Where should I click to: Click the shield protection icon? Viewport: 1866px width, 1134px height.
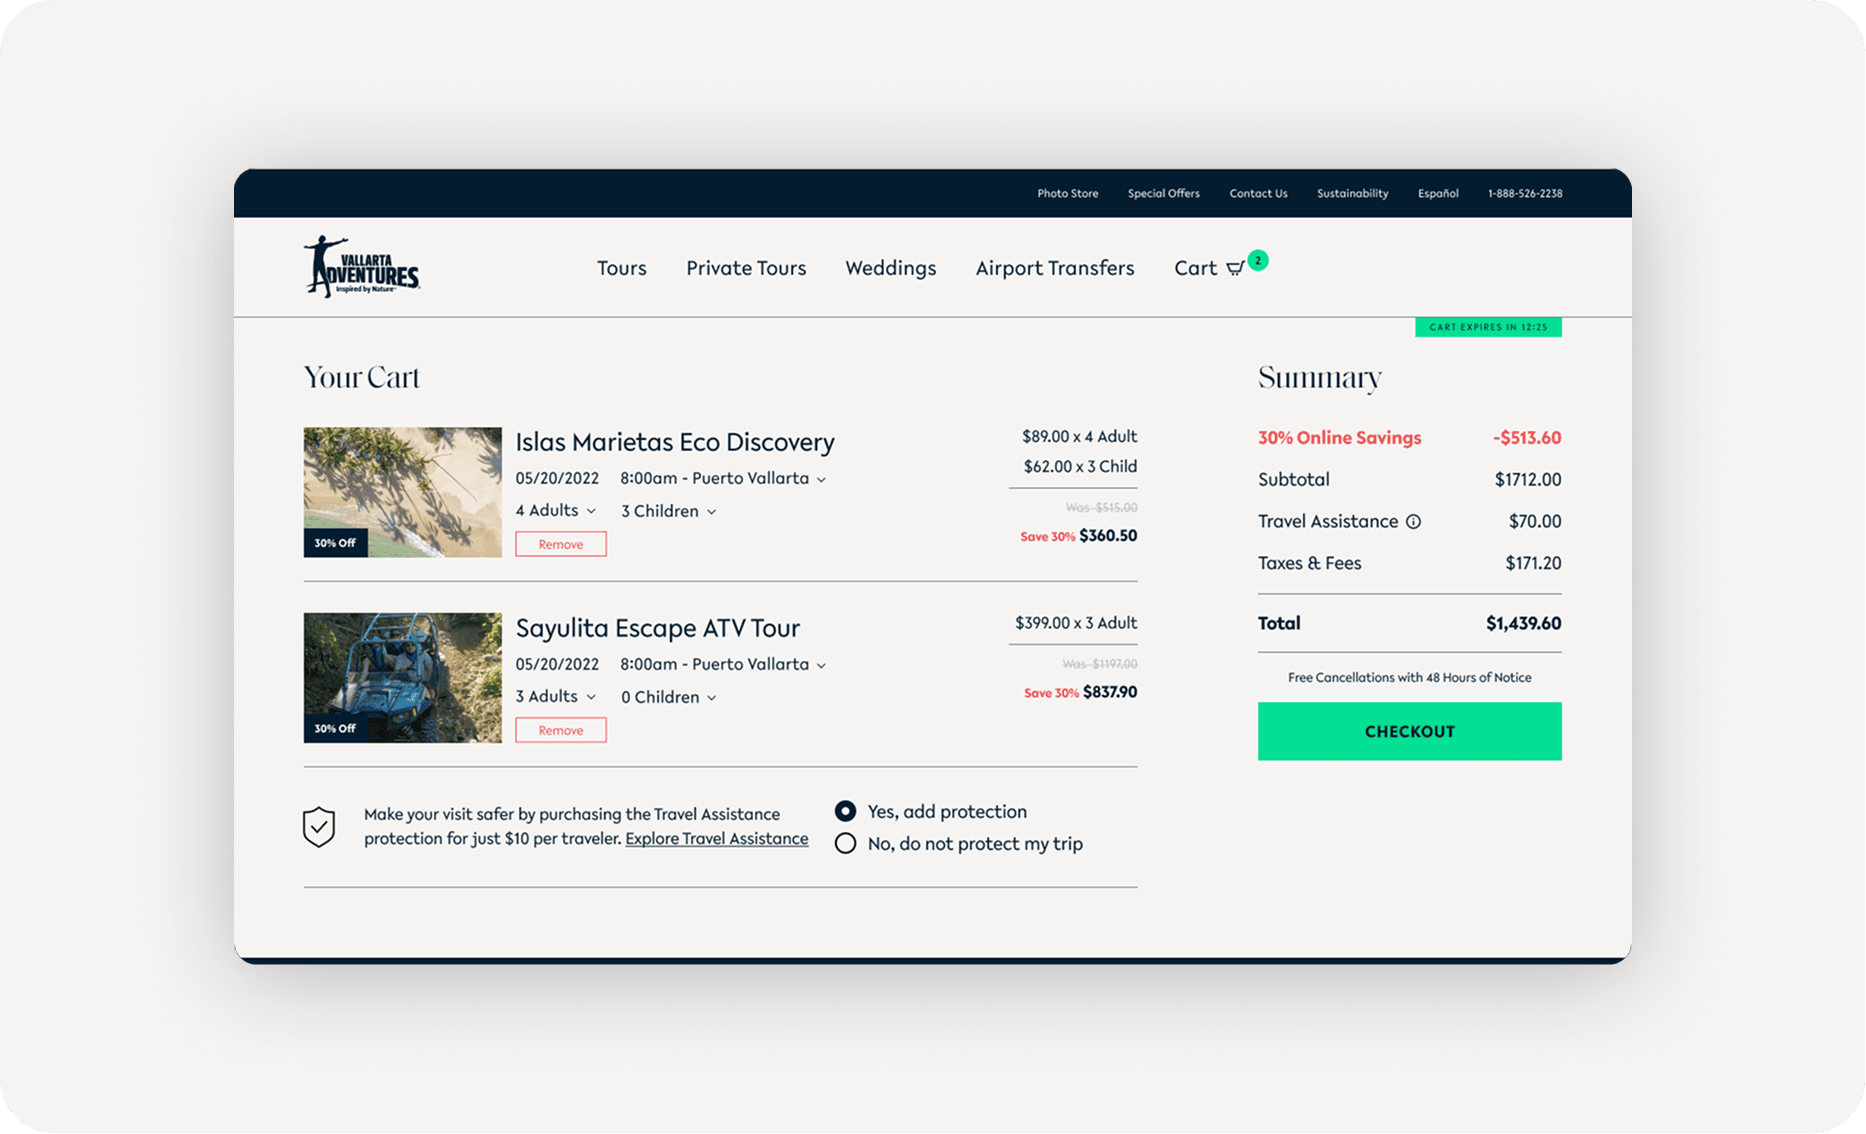point(319,826)
